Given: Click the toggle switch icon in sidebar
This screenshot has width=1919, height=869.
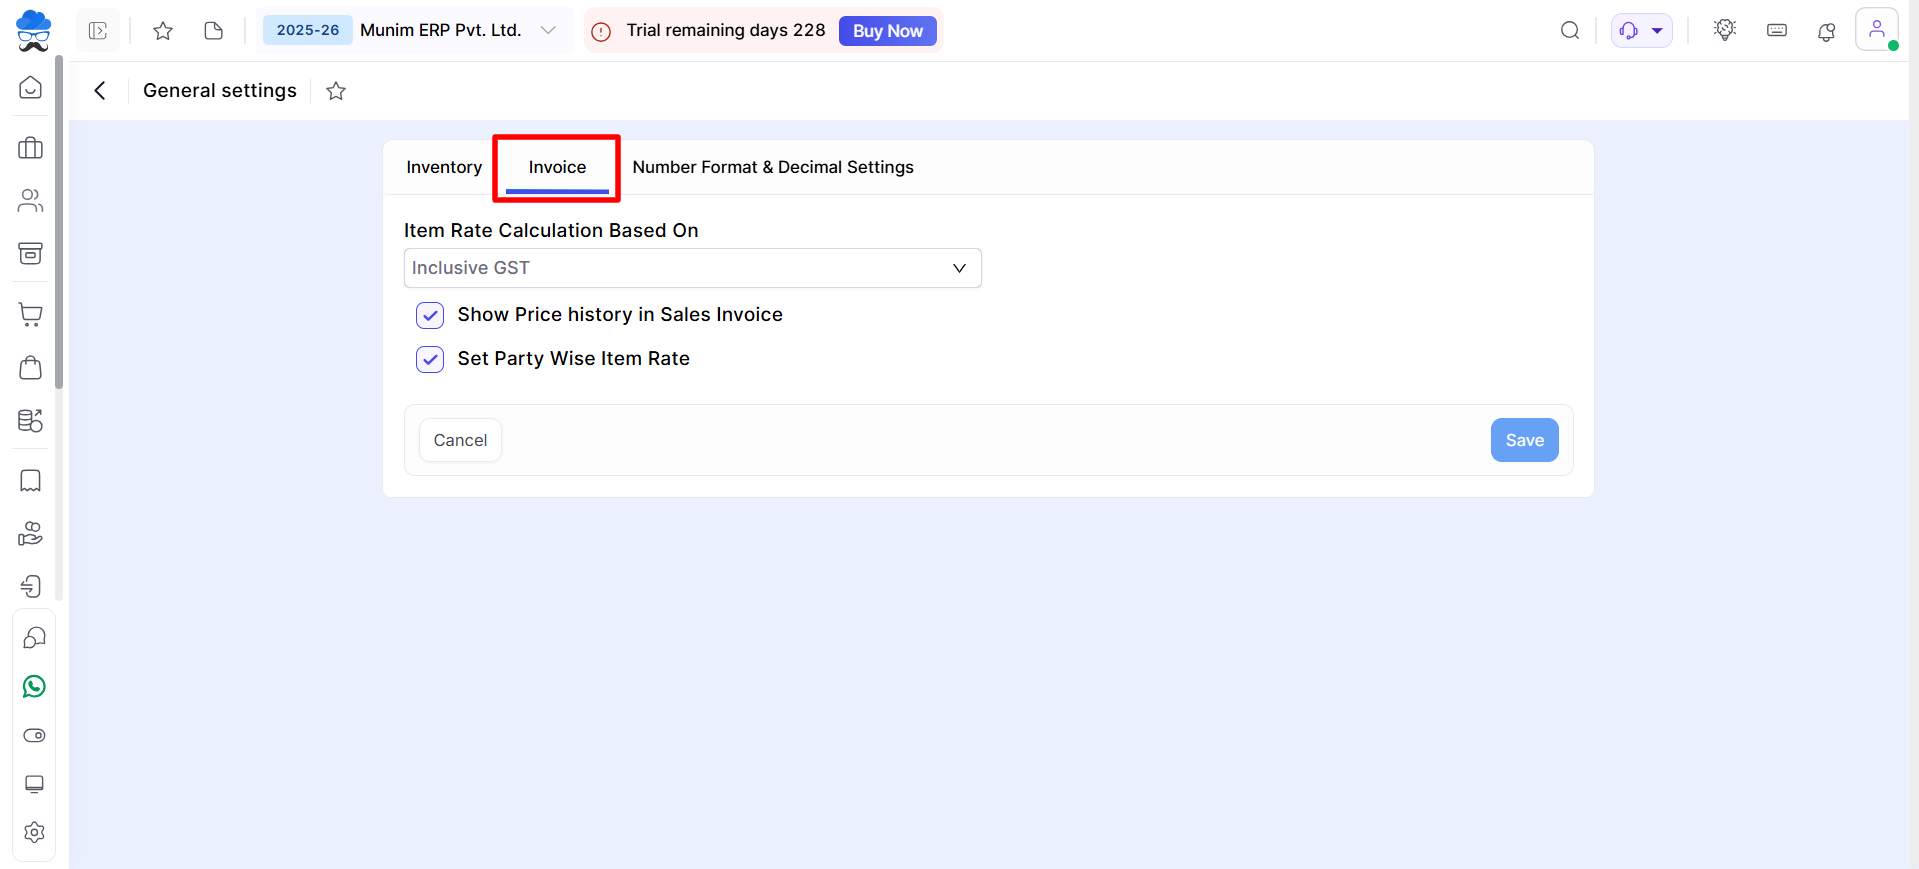Looking at the screenshot, I should click(34, 736).
